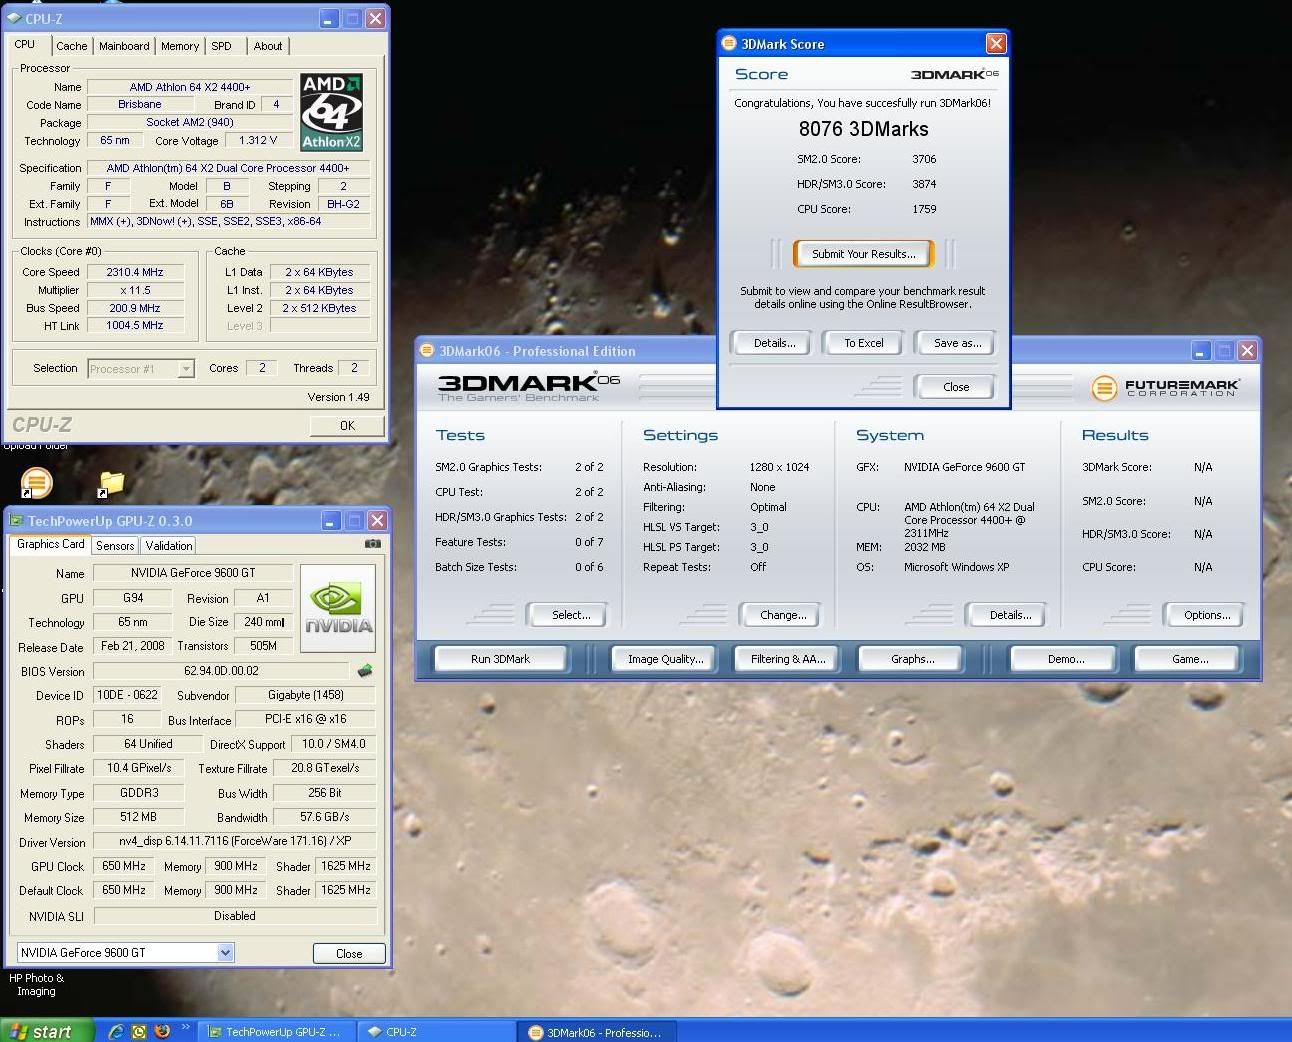This screenshot has height=1042, width=1292.
Task: Click Save as button in score dialog
Action: click(957, 343)
